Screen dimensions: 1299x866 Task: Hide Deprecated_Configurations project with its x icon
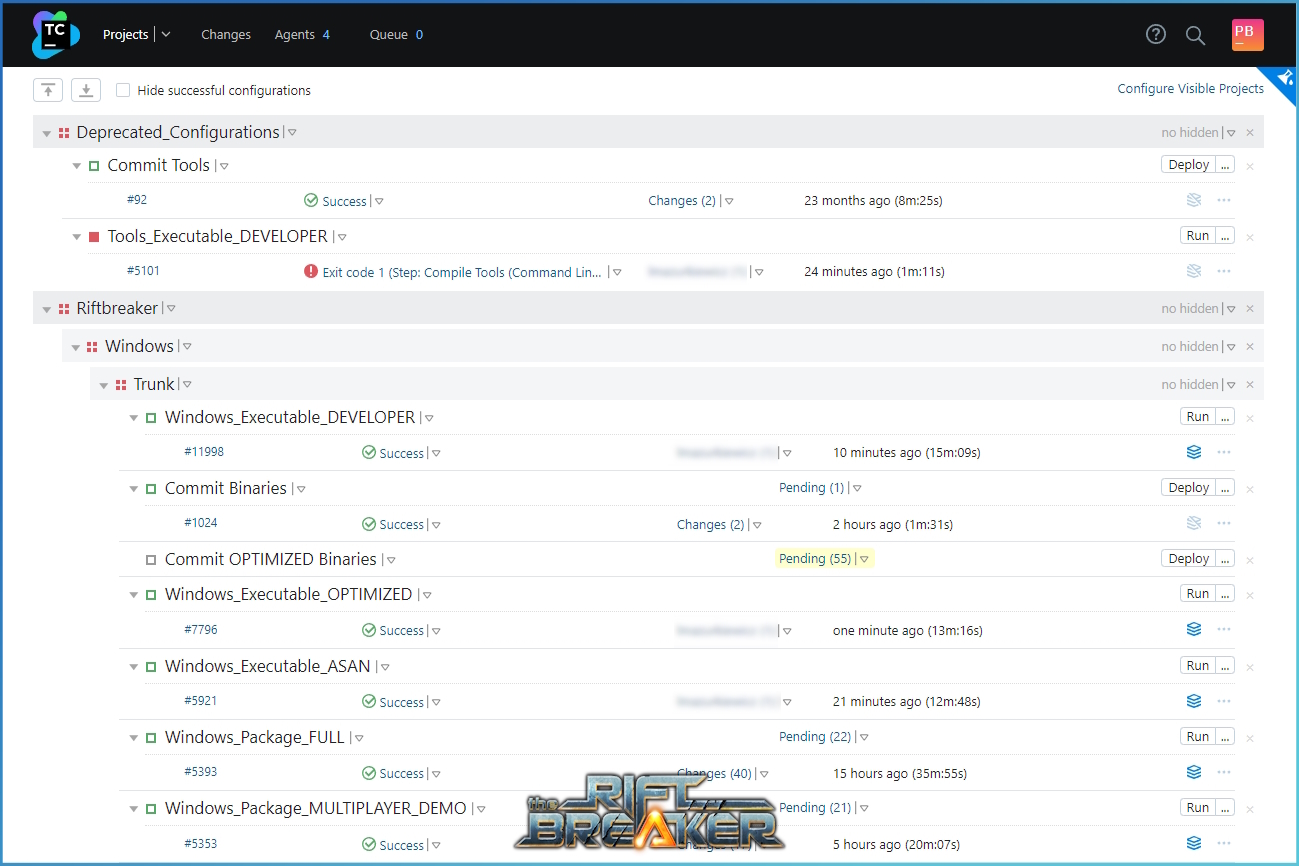point(1250,132)
